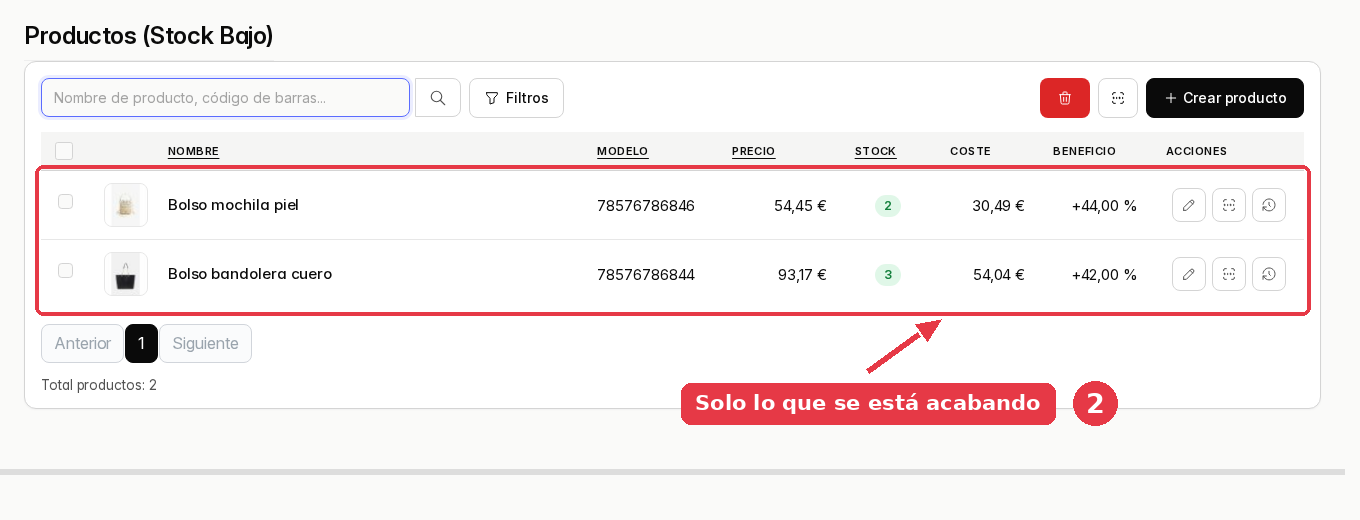Image resolution: width=1360 pixels, height=520 pixels.
Task: Click benefit value +42,00 %
Action: tap(1104, 275)
